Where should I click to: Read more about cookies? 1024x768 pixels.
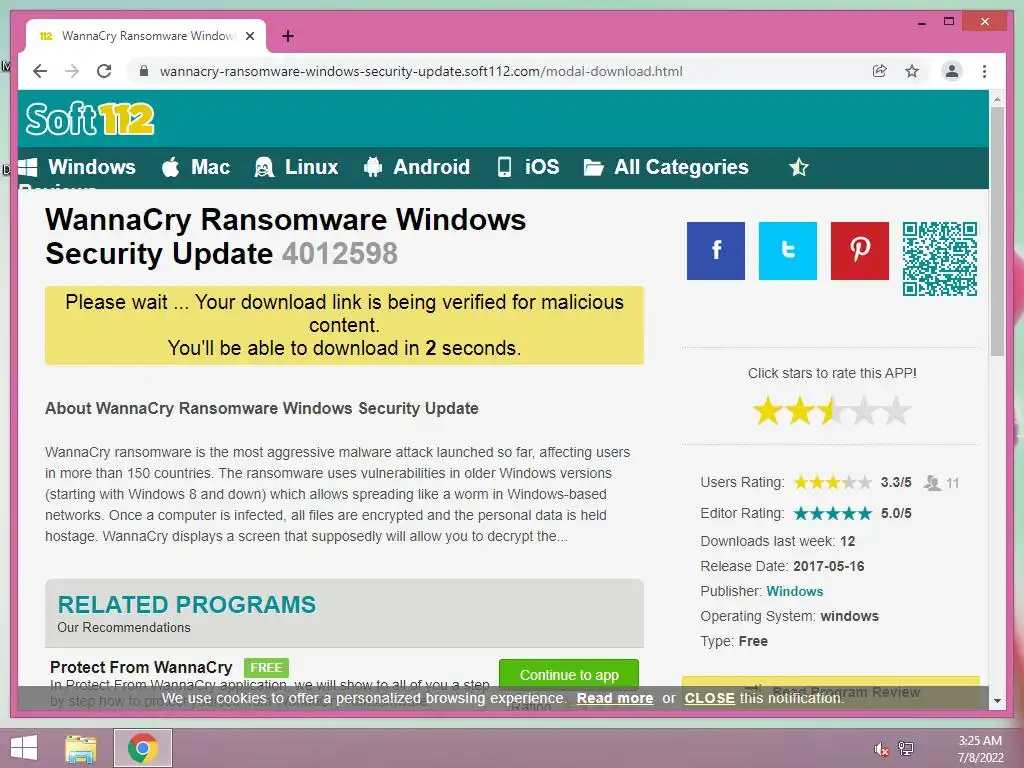click(615, 698)
